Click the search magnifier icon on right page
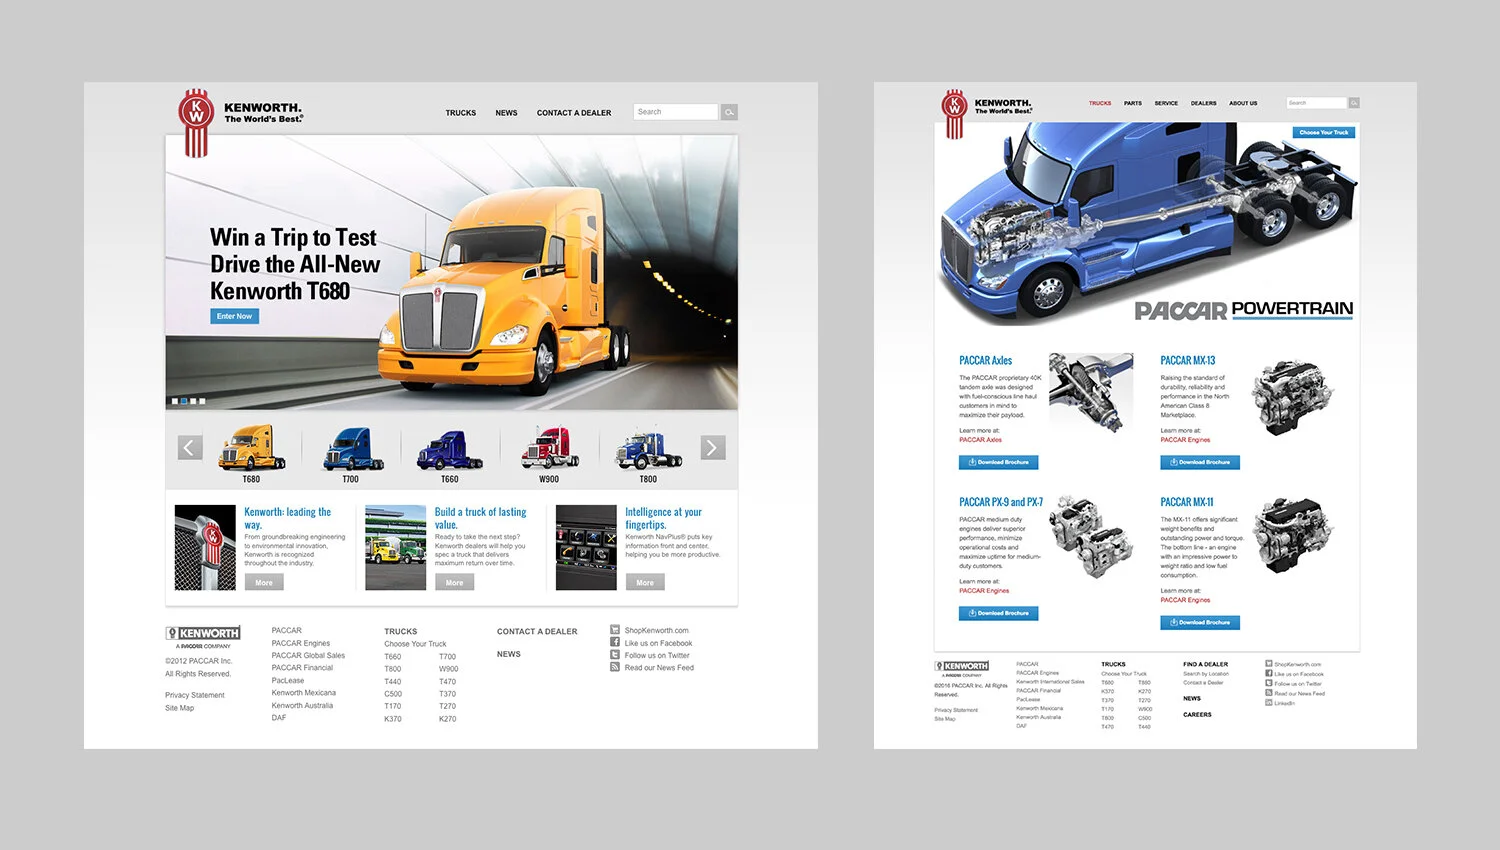This screenshot has width=1500, height=850. (x=1354, y=103)
